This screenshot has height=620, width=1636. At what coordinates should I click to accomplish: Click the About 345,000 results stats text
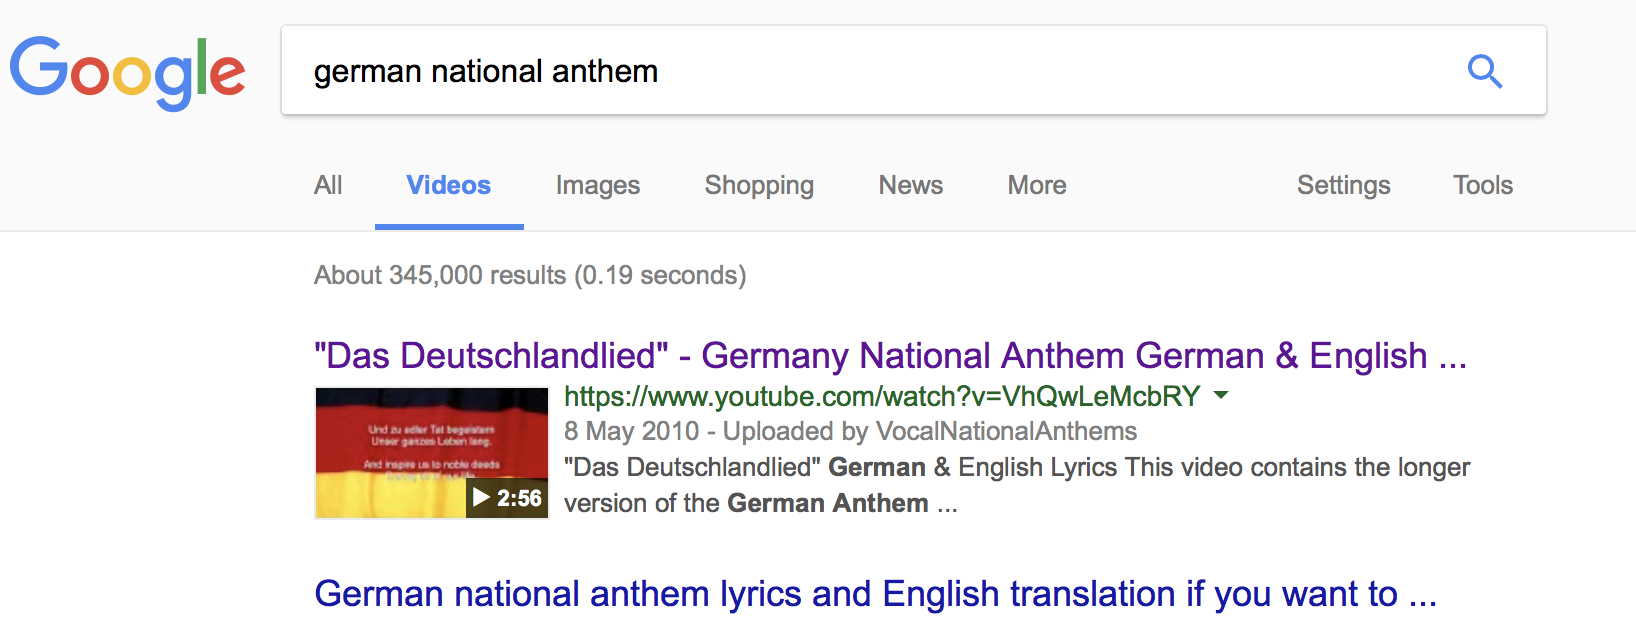[530, 275]
